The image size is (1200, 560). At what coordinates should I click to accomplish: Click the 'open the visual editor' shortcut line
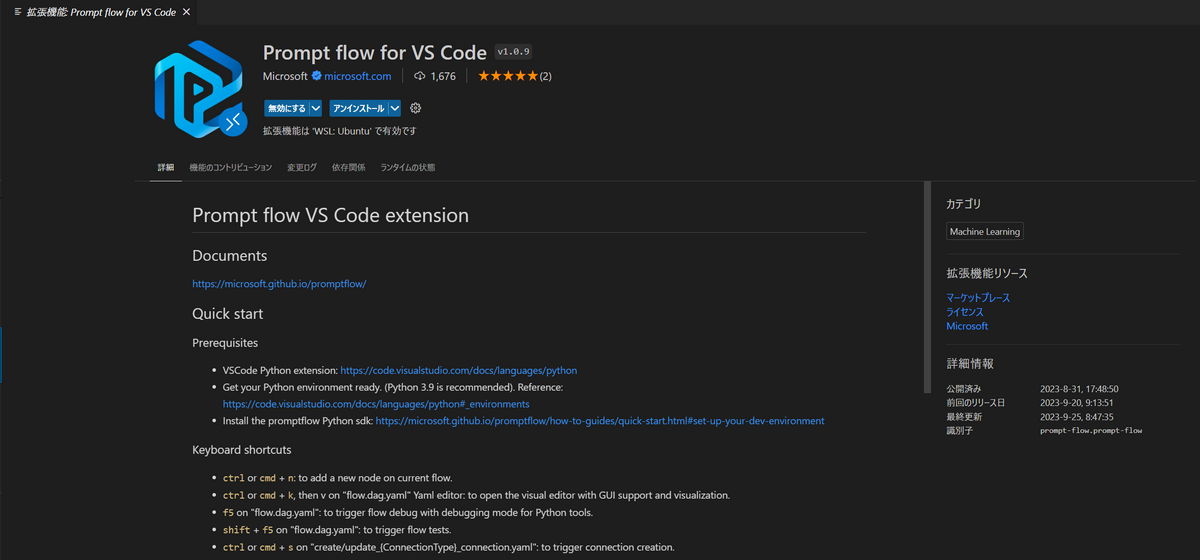coord(476,495)
